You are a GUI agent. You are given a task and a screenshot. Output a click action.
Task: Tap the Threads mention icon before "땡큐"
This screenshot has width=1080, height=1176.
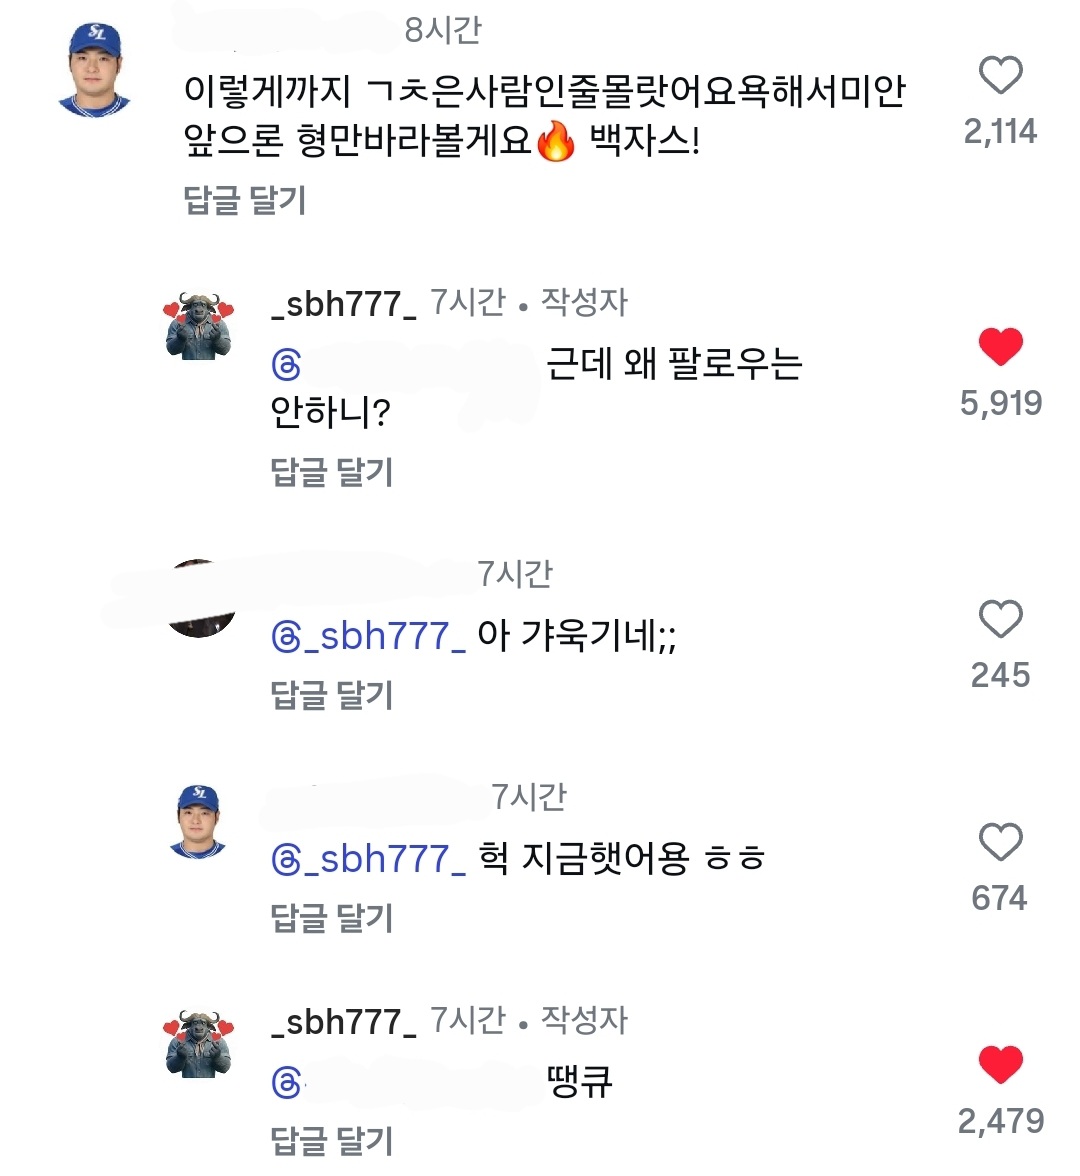click(x=287, y=1083)
